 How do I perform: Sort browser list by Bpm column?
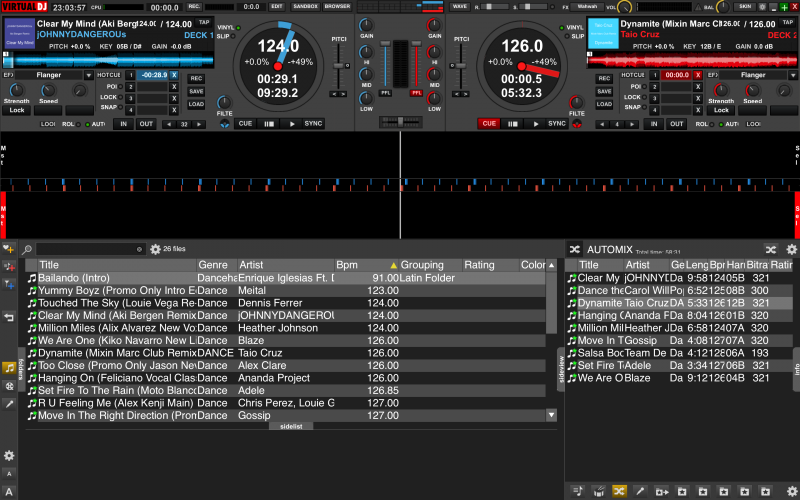click(366, 265)
